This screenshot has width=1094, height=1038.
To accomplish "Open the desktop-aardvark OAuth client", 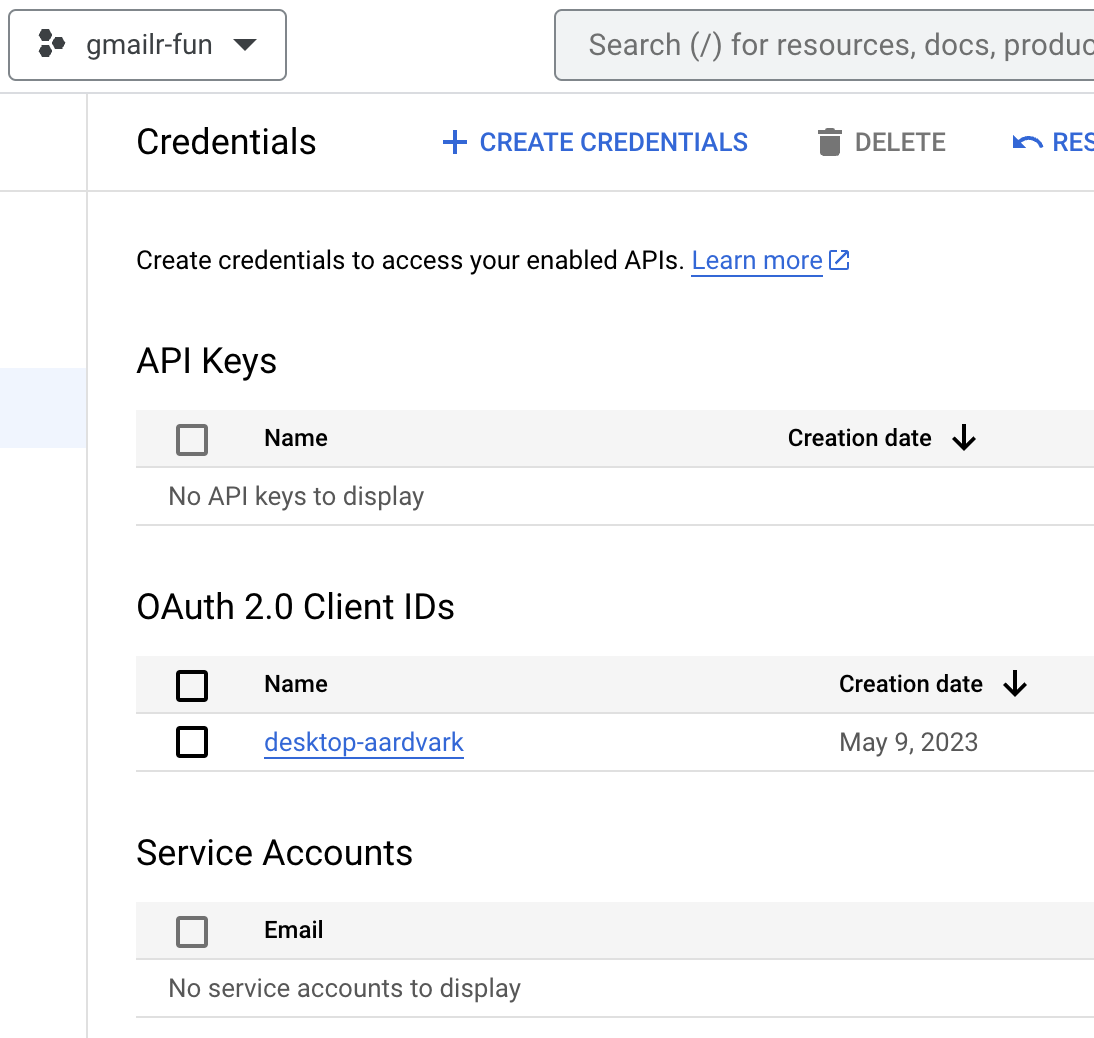I will click(363, 742).
